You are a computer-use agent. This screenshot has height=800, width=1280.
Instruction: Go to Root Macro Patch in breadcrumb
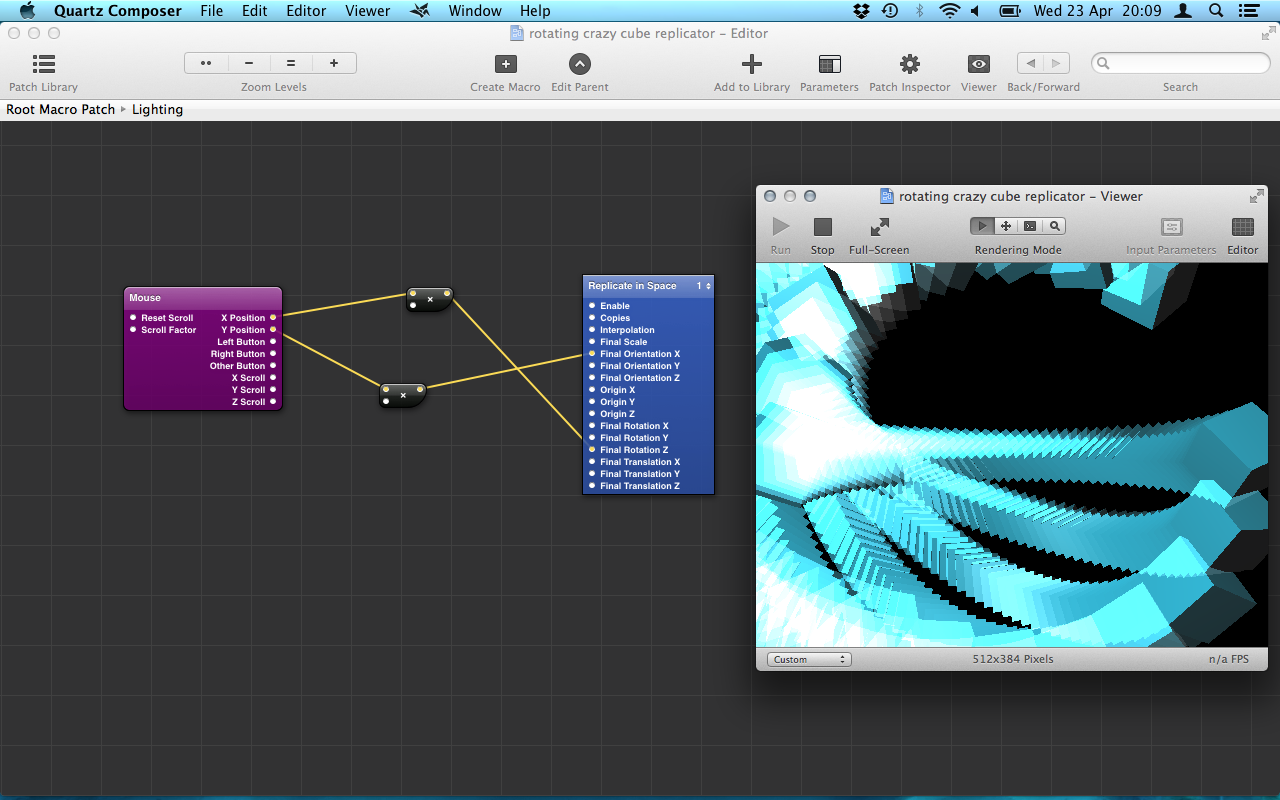pos(61,109)
